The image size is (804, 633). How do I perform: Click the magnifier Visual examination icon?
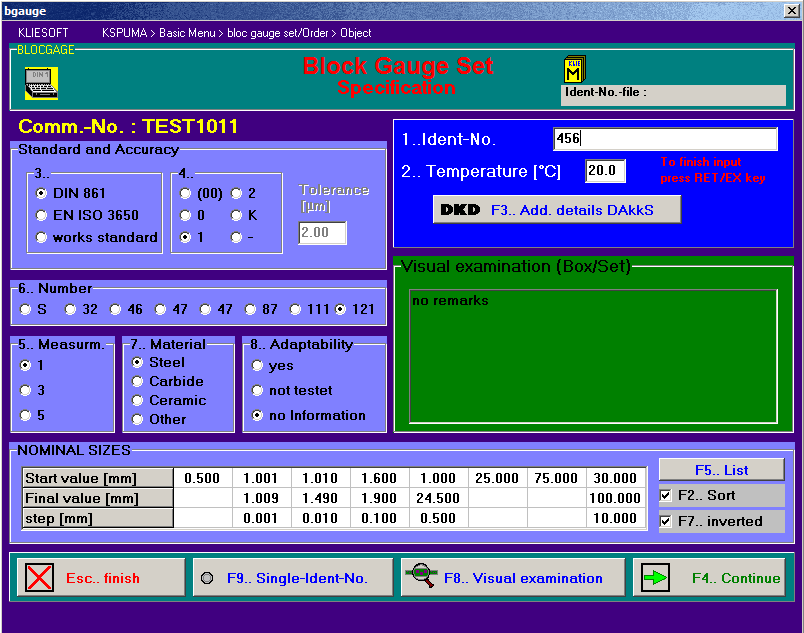coord(424,576)
